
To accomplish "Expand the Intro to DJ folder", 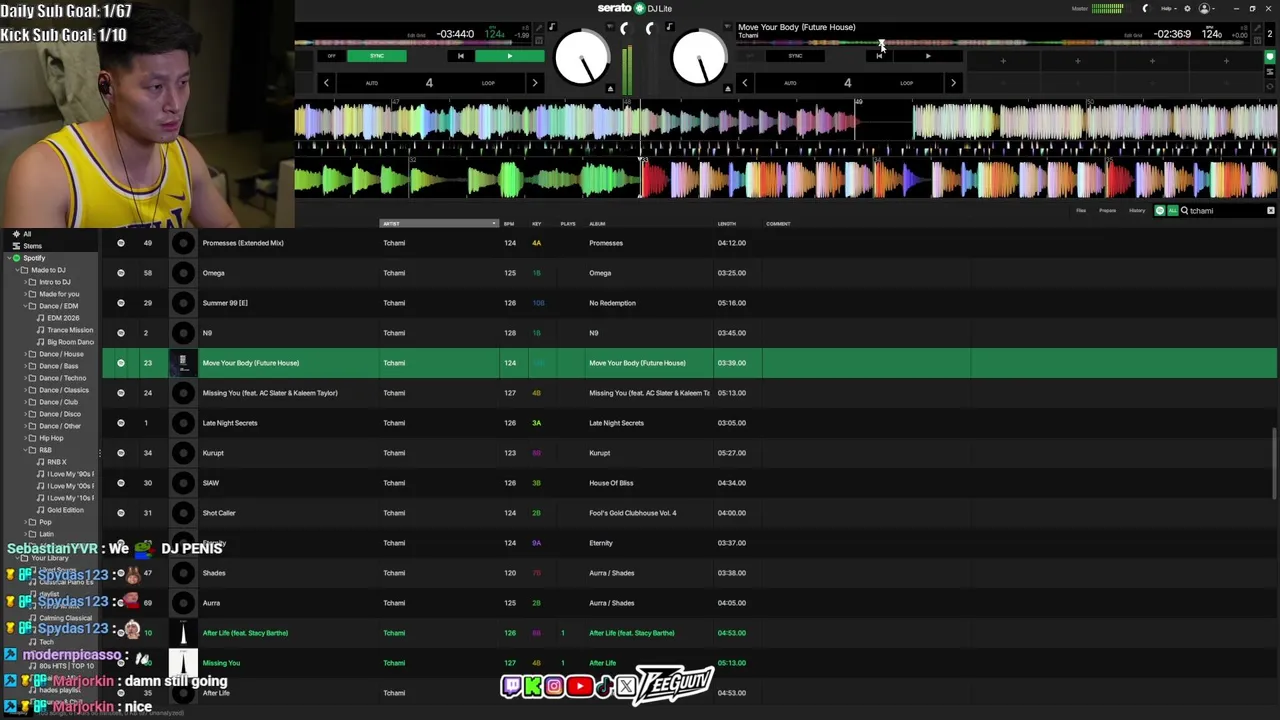I will click(23, 282).
